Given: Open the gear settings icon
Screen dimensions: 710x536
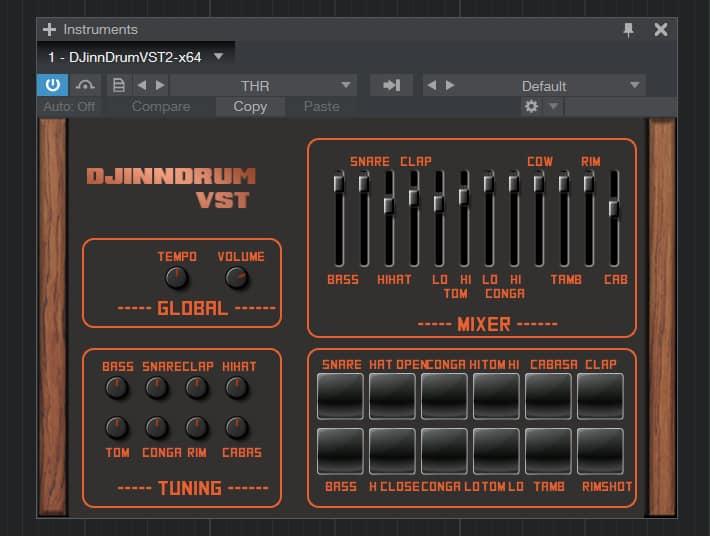Looking at the screenshot, I should [531, 106].
